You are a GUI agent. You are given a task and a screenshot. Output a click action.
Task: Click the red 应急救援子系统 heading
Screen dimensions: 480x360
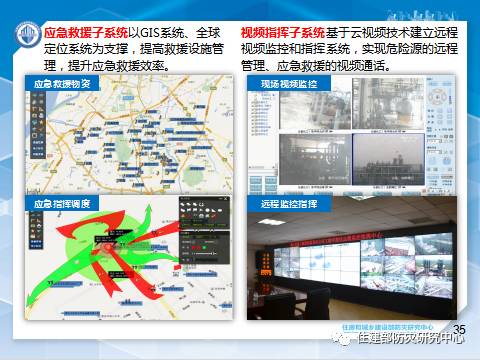pos(86,33)
